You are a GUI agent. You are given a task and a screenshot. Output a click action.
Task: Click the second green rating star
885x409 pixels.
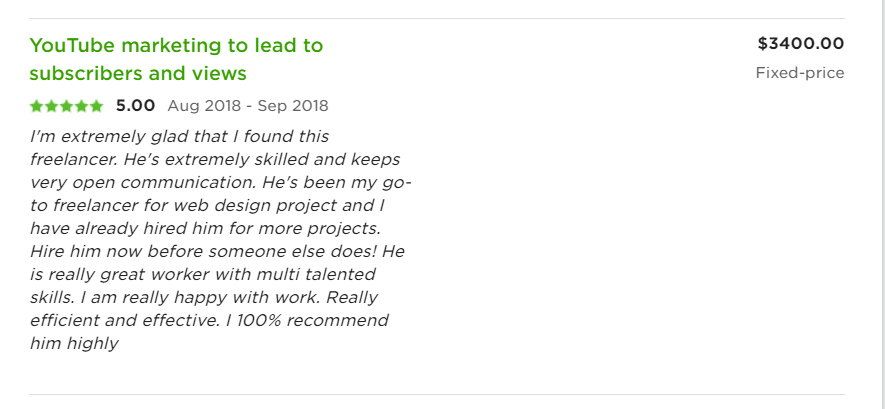pyautogui.click(x=51, y=106)
